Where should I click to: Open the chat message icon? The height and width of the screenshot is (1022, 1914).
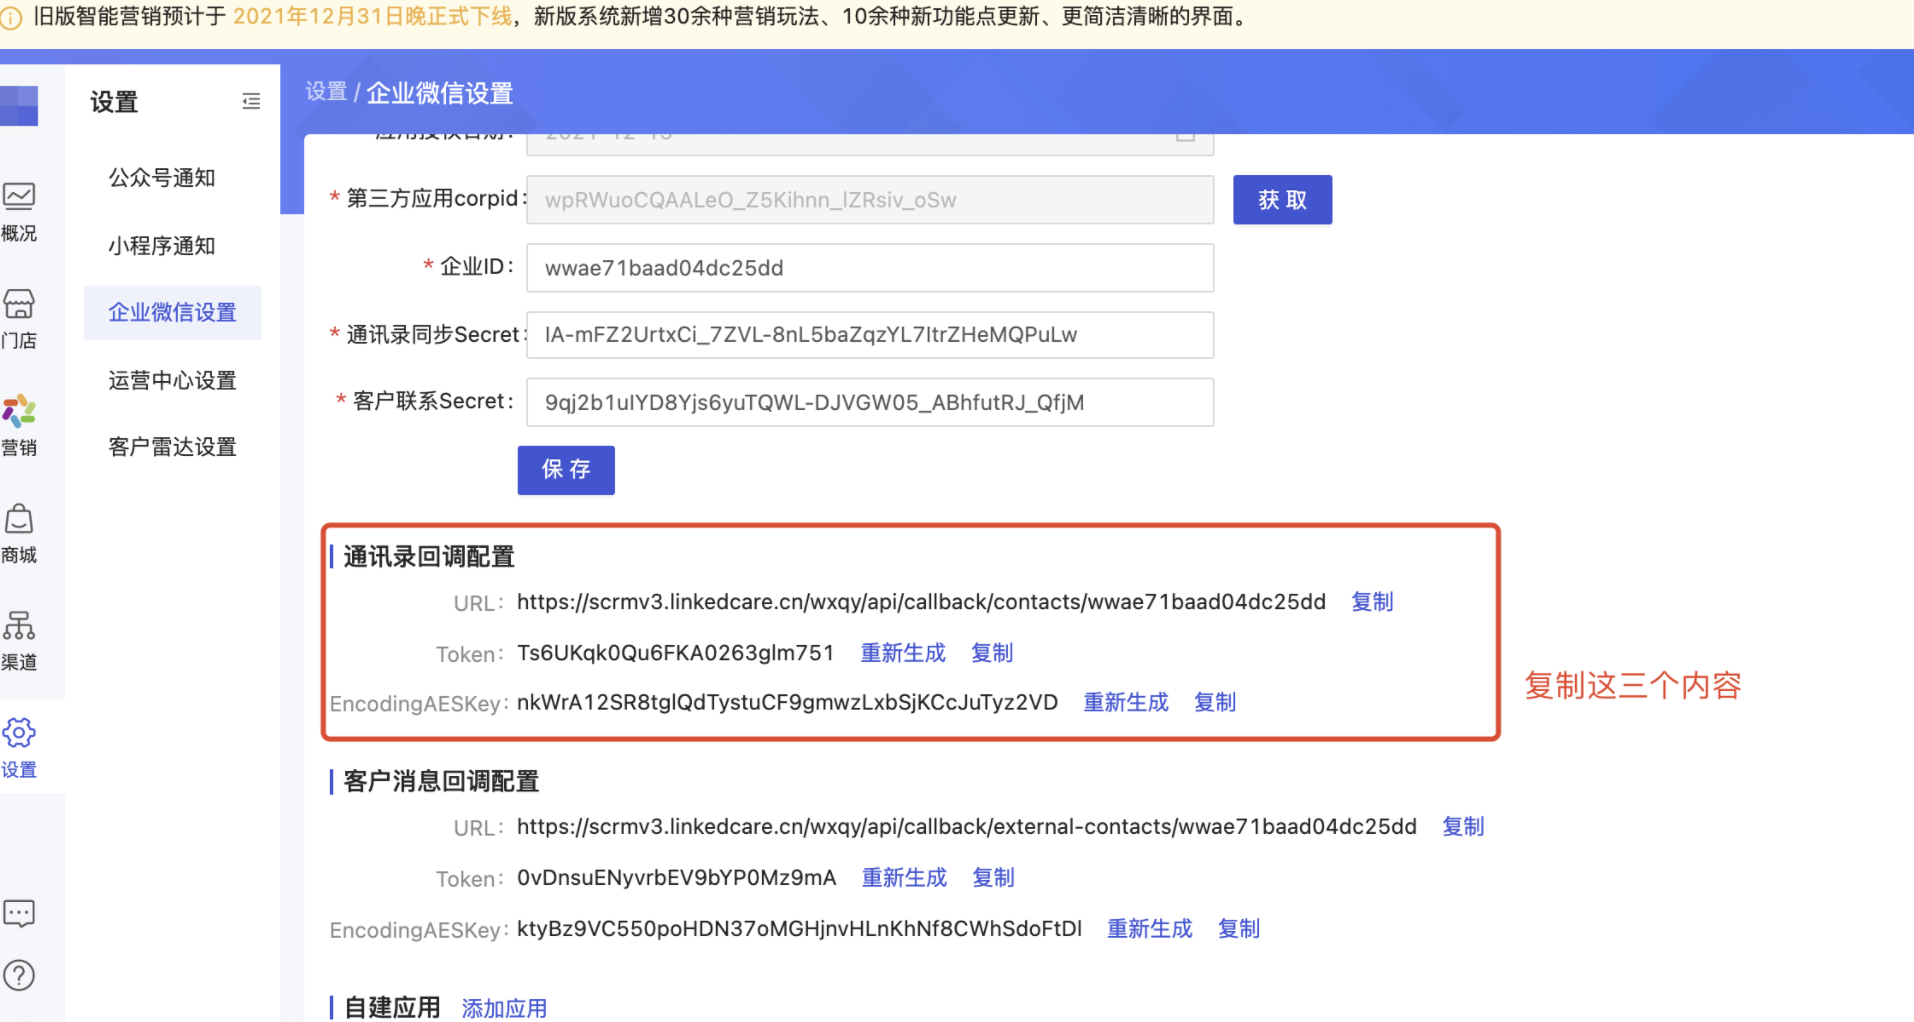click(19, 913)
